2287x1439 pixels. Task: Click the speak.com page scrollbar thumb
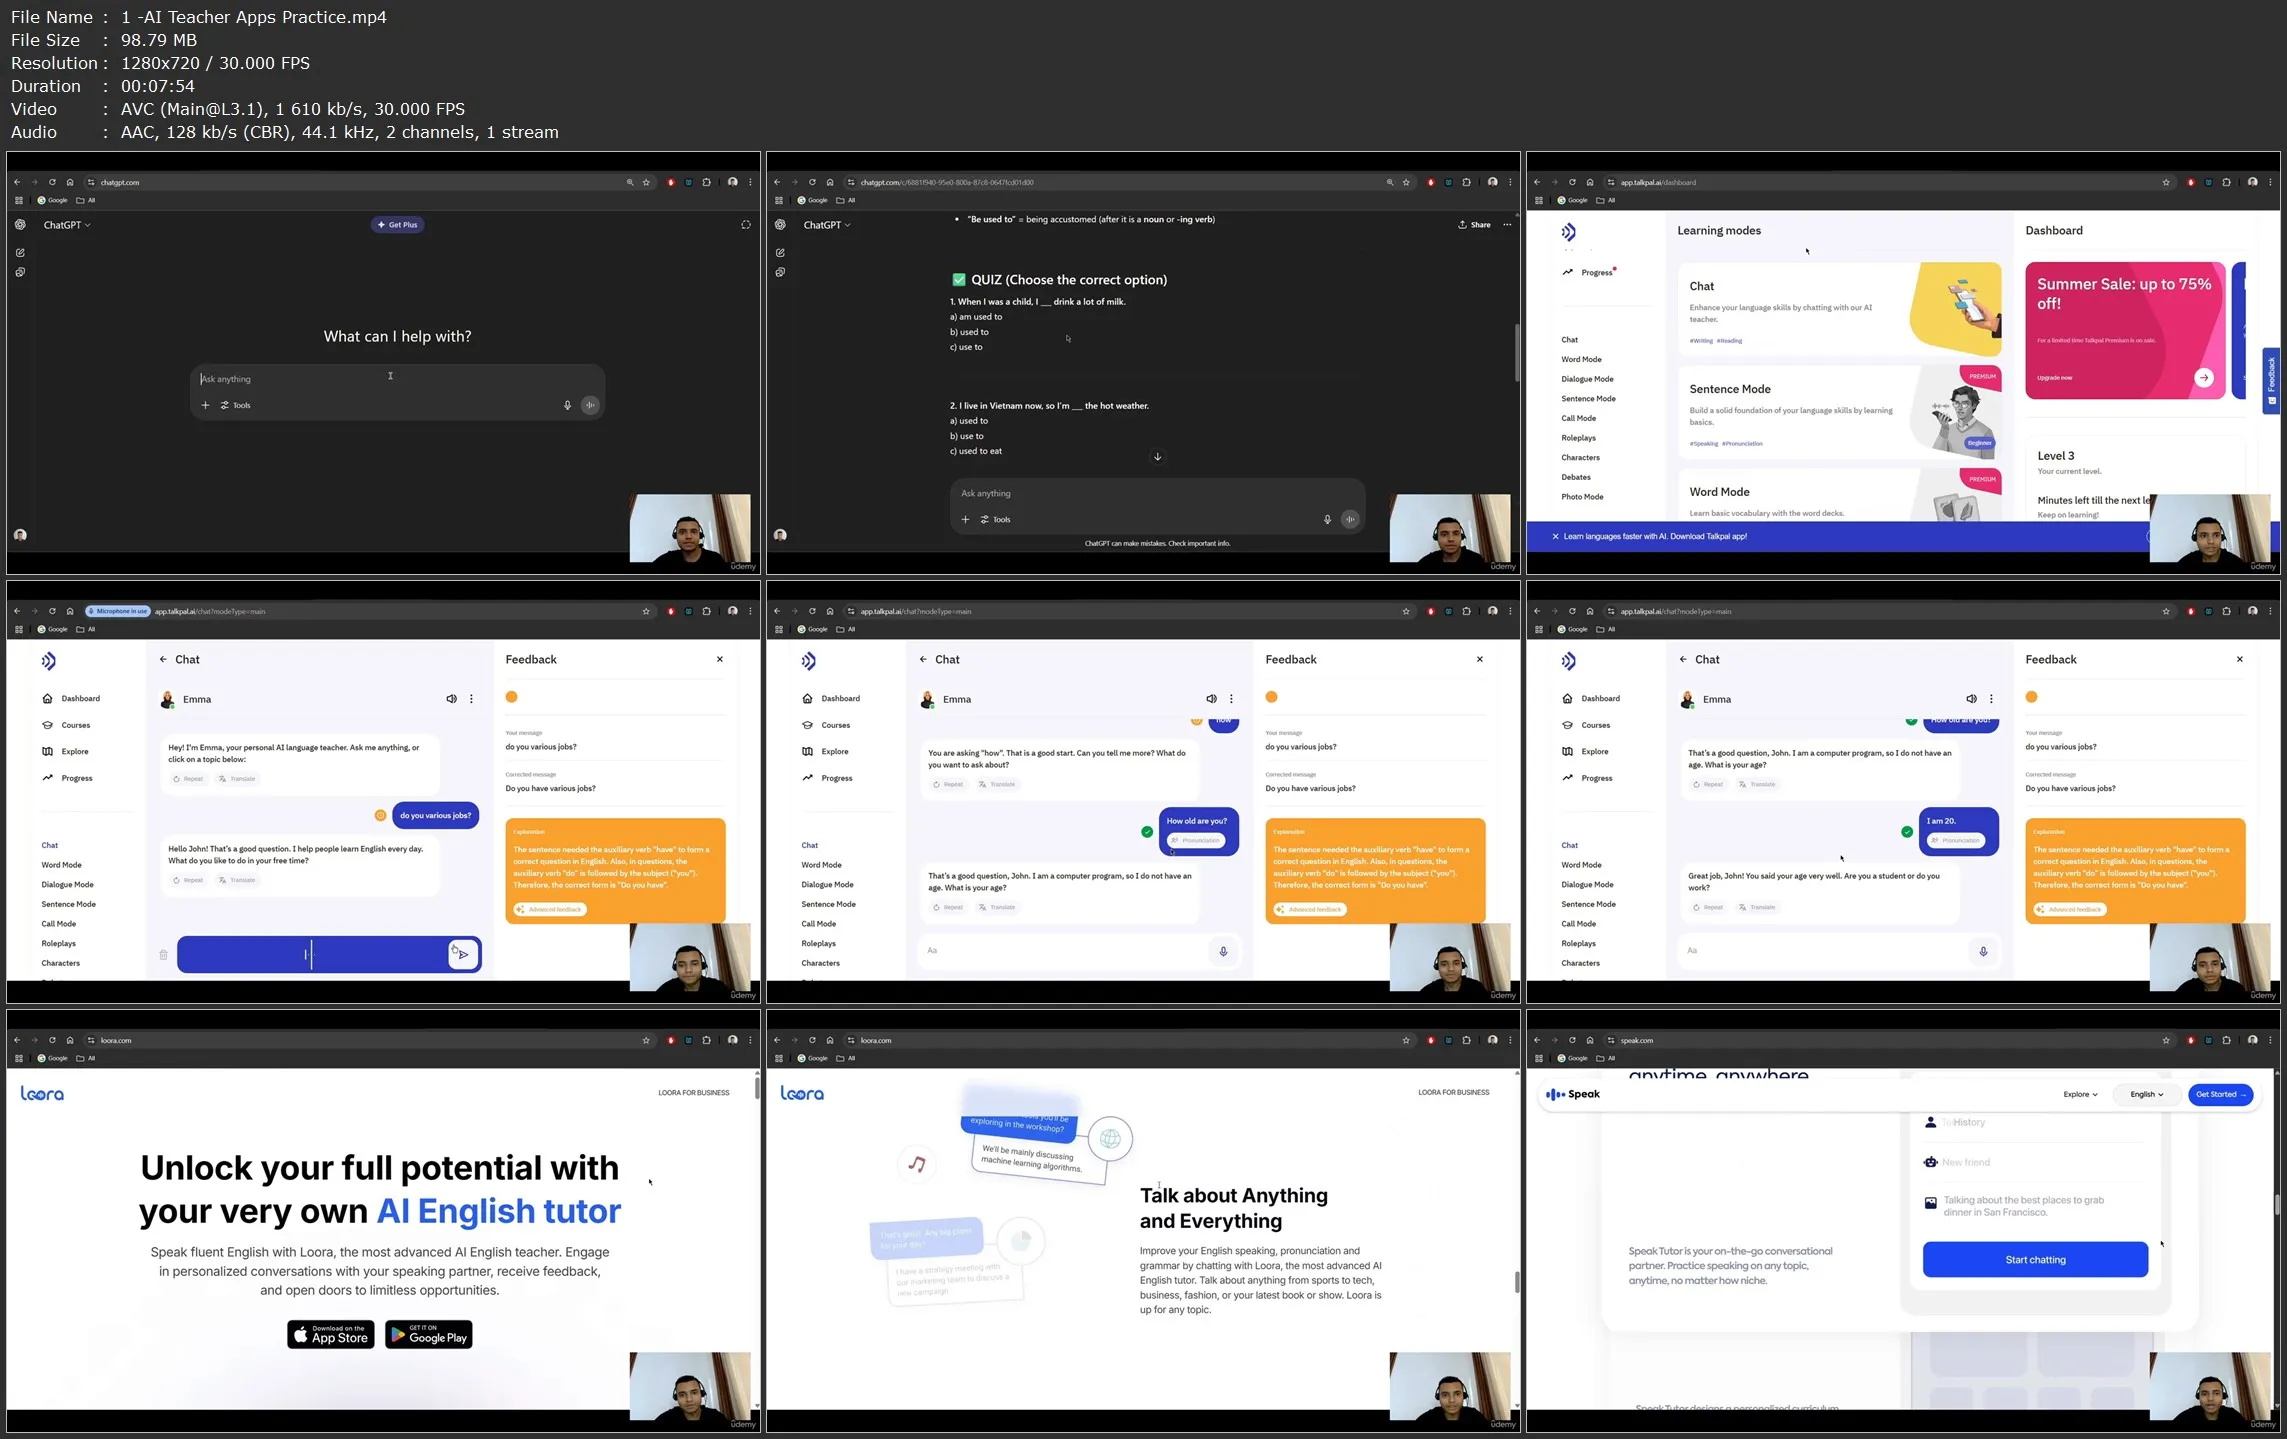coord(2277,1205)
